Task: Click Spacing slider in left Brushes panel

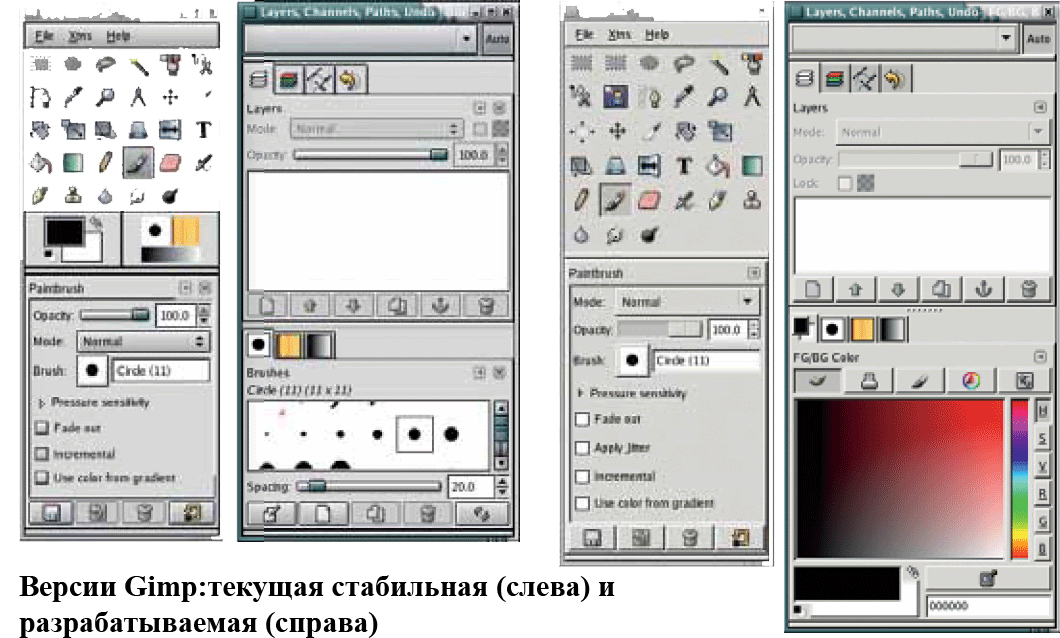Action: (x=369, y=486)
